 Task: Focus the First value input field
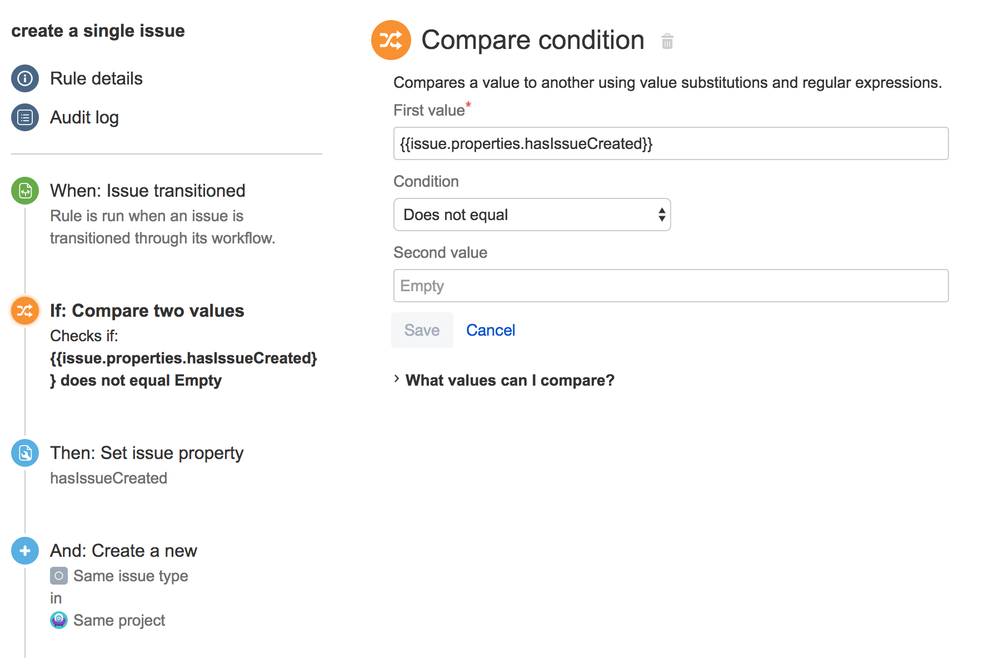671,143
